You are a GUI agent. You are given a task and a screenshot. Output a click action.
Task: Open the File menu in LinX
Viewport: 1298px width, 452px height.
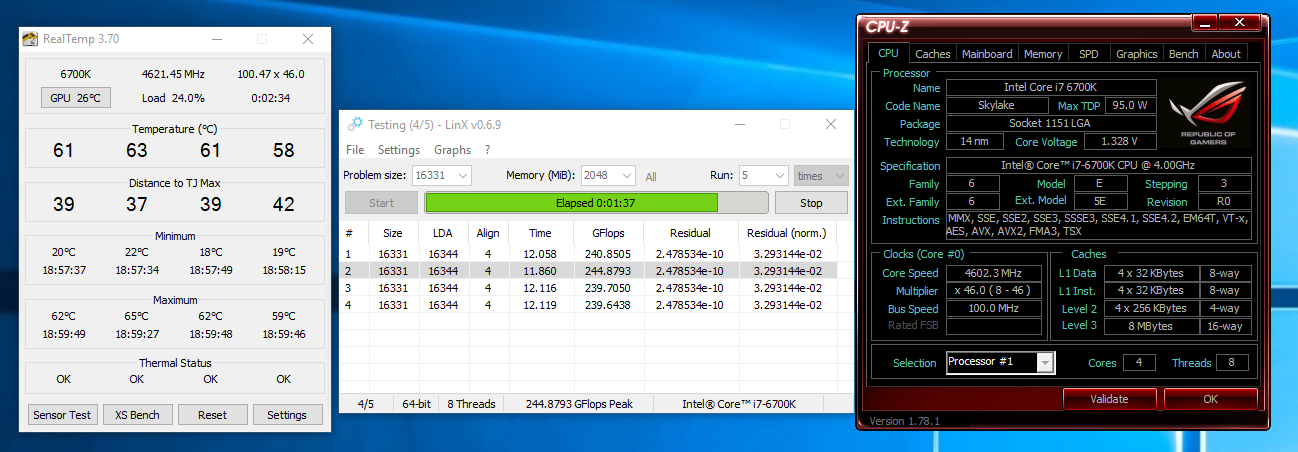(x=355, y=150)
